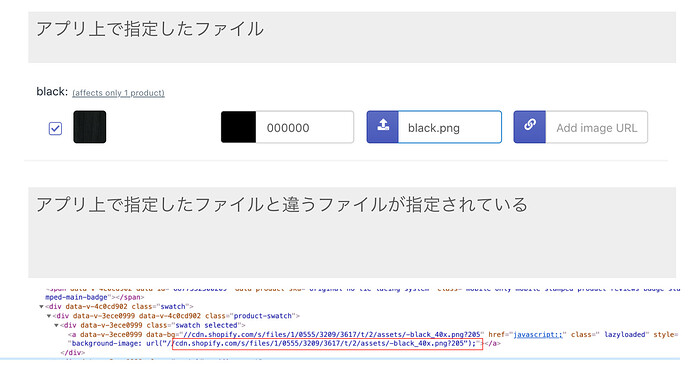Select the background-image url line
The width and height of the screenshot is (690, 379).
coord(284,343)
